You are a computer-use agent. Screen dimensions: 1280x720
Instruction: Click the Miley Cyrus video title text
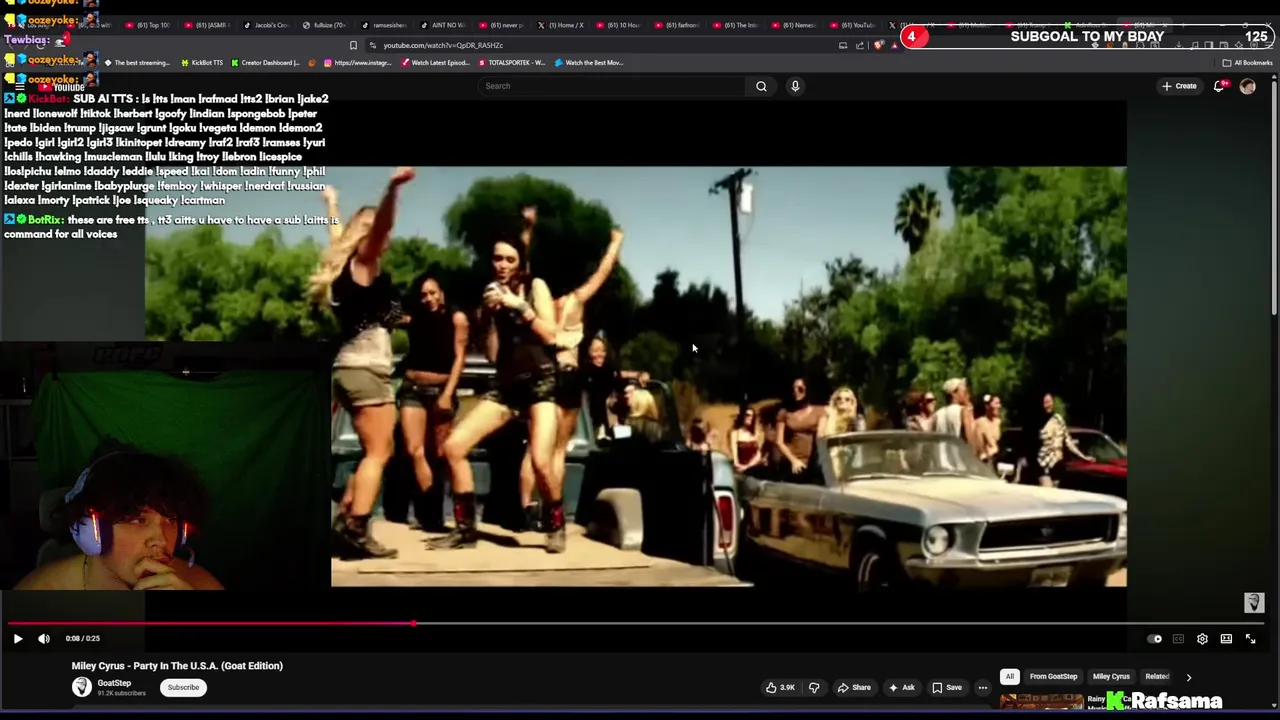point(177,666)
